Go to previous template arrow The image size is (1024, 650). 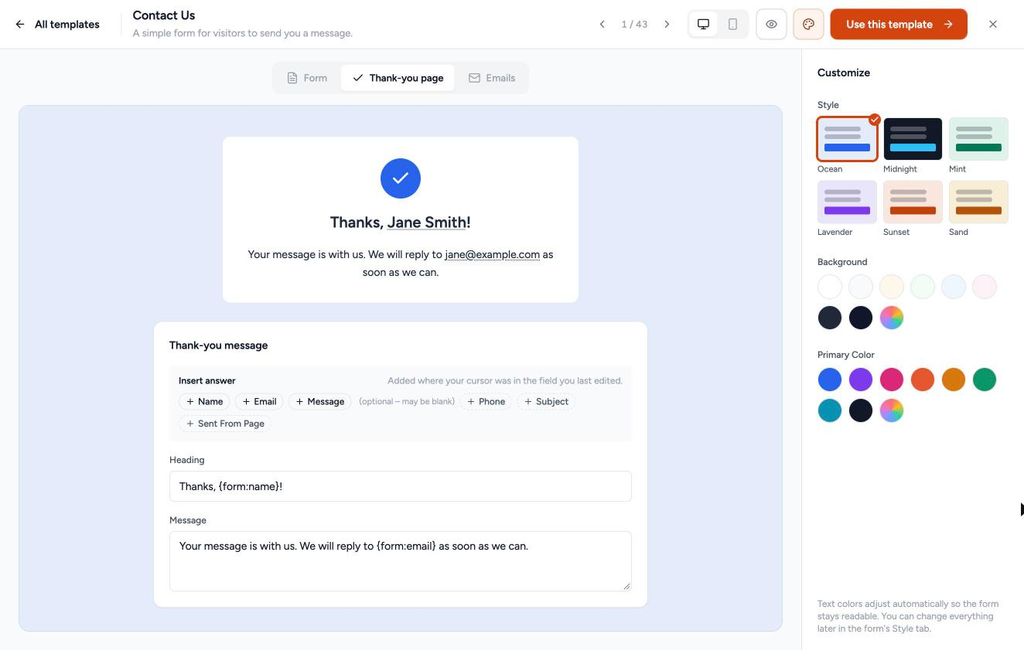coord(602,24)
